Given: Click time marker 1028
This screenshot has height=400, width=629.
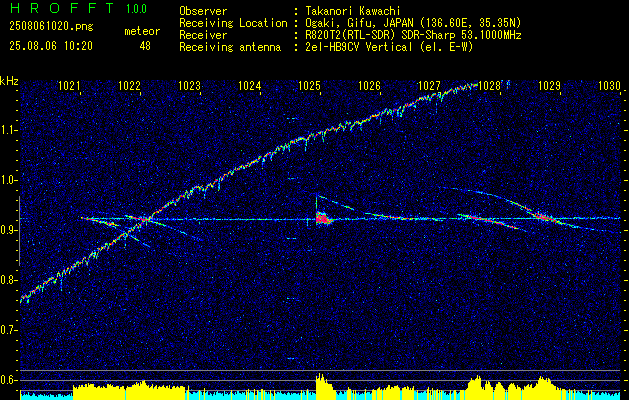Looking at the screenshot, I should pos(490,85).
